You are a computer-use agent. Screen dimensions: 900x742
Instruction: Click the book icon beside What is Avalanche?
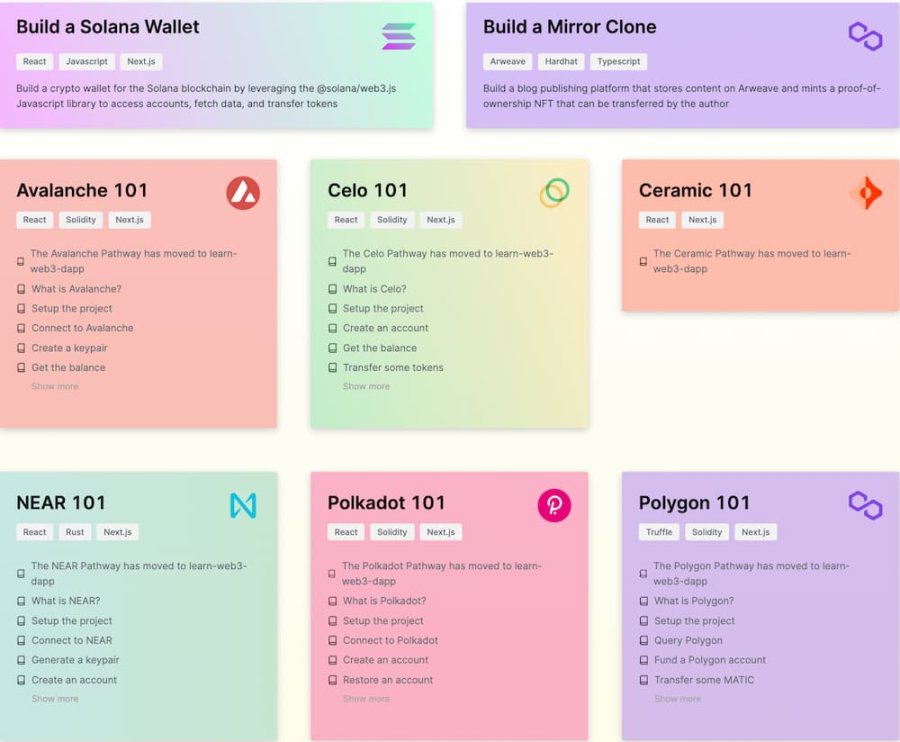point(21,289)
